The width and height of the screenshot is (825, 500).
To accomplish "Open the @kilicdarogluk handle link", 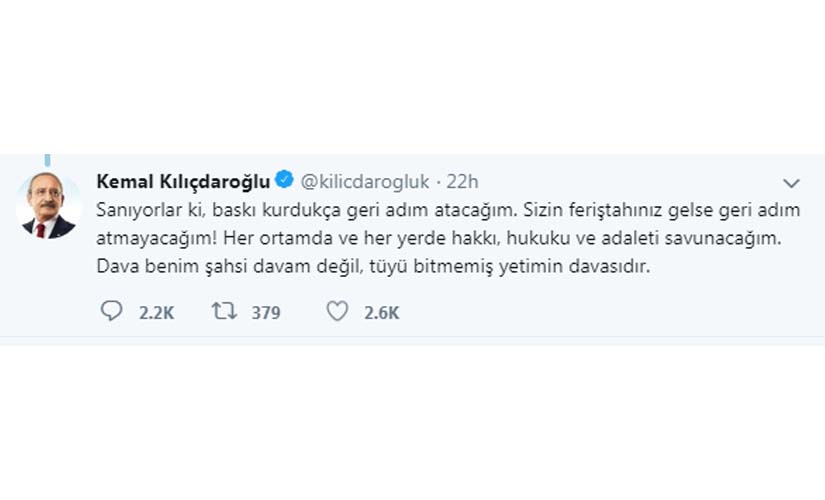I will coord(365,181).
